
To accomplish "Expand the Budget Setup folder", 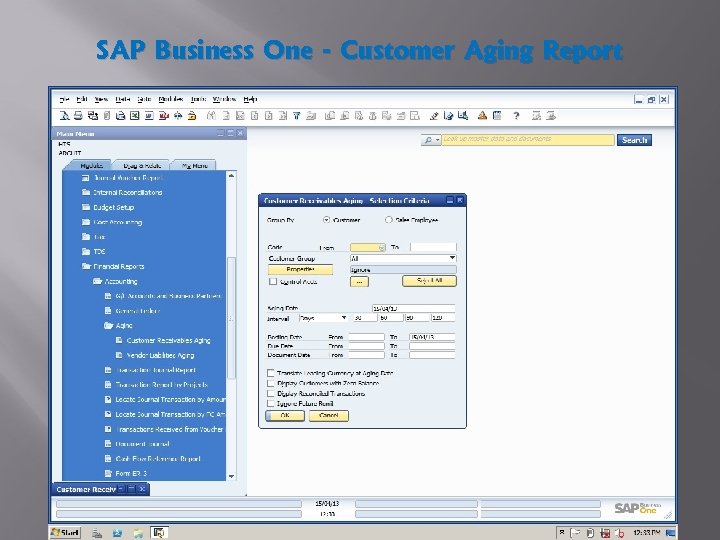I will coord(86,207).
